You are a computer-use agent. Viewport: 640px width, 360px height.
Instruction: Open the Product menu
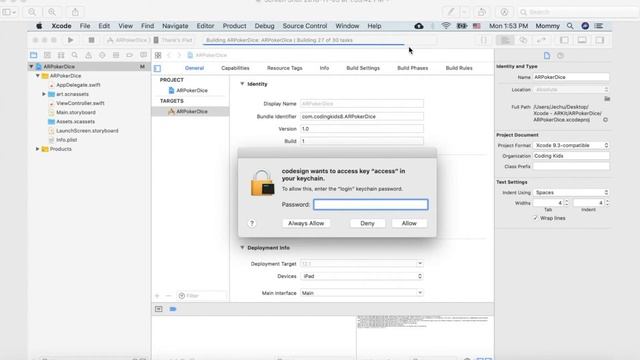234,26
